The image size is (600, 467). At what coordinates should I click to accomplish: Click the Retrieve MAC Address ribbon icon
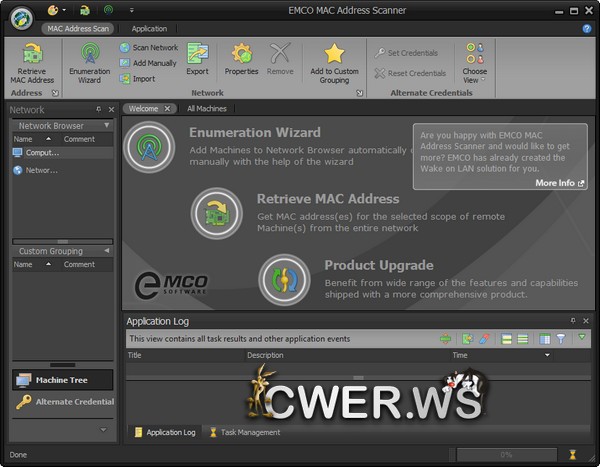(32, 55)
